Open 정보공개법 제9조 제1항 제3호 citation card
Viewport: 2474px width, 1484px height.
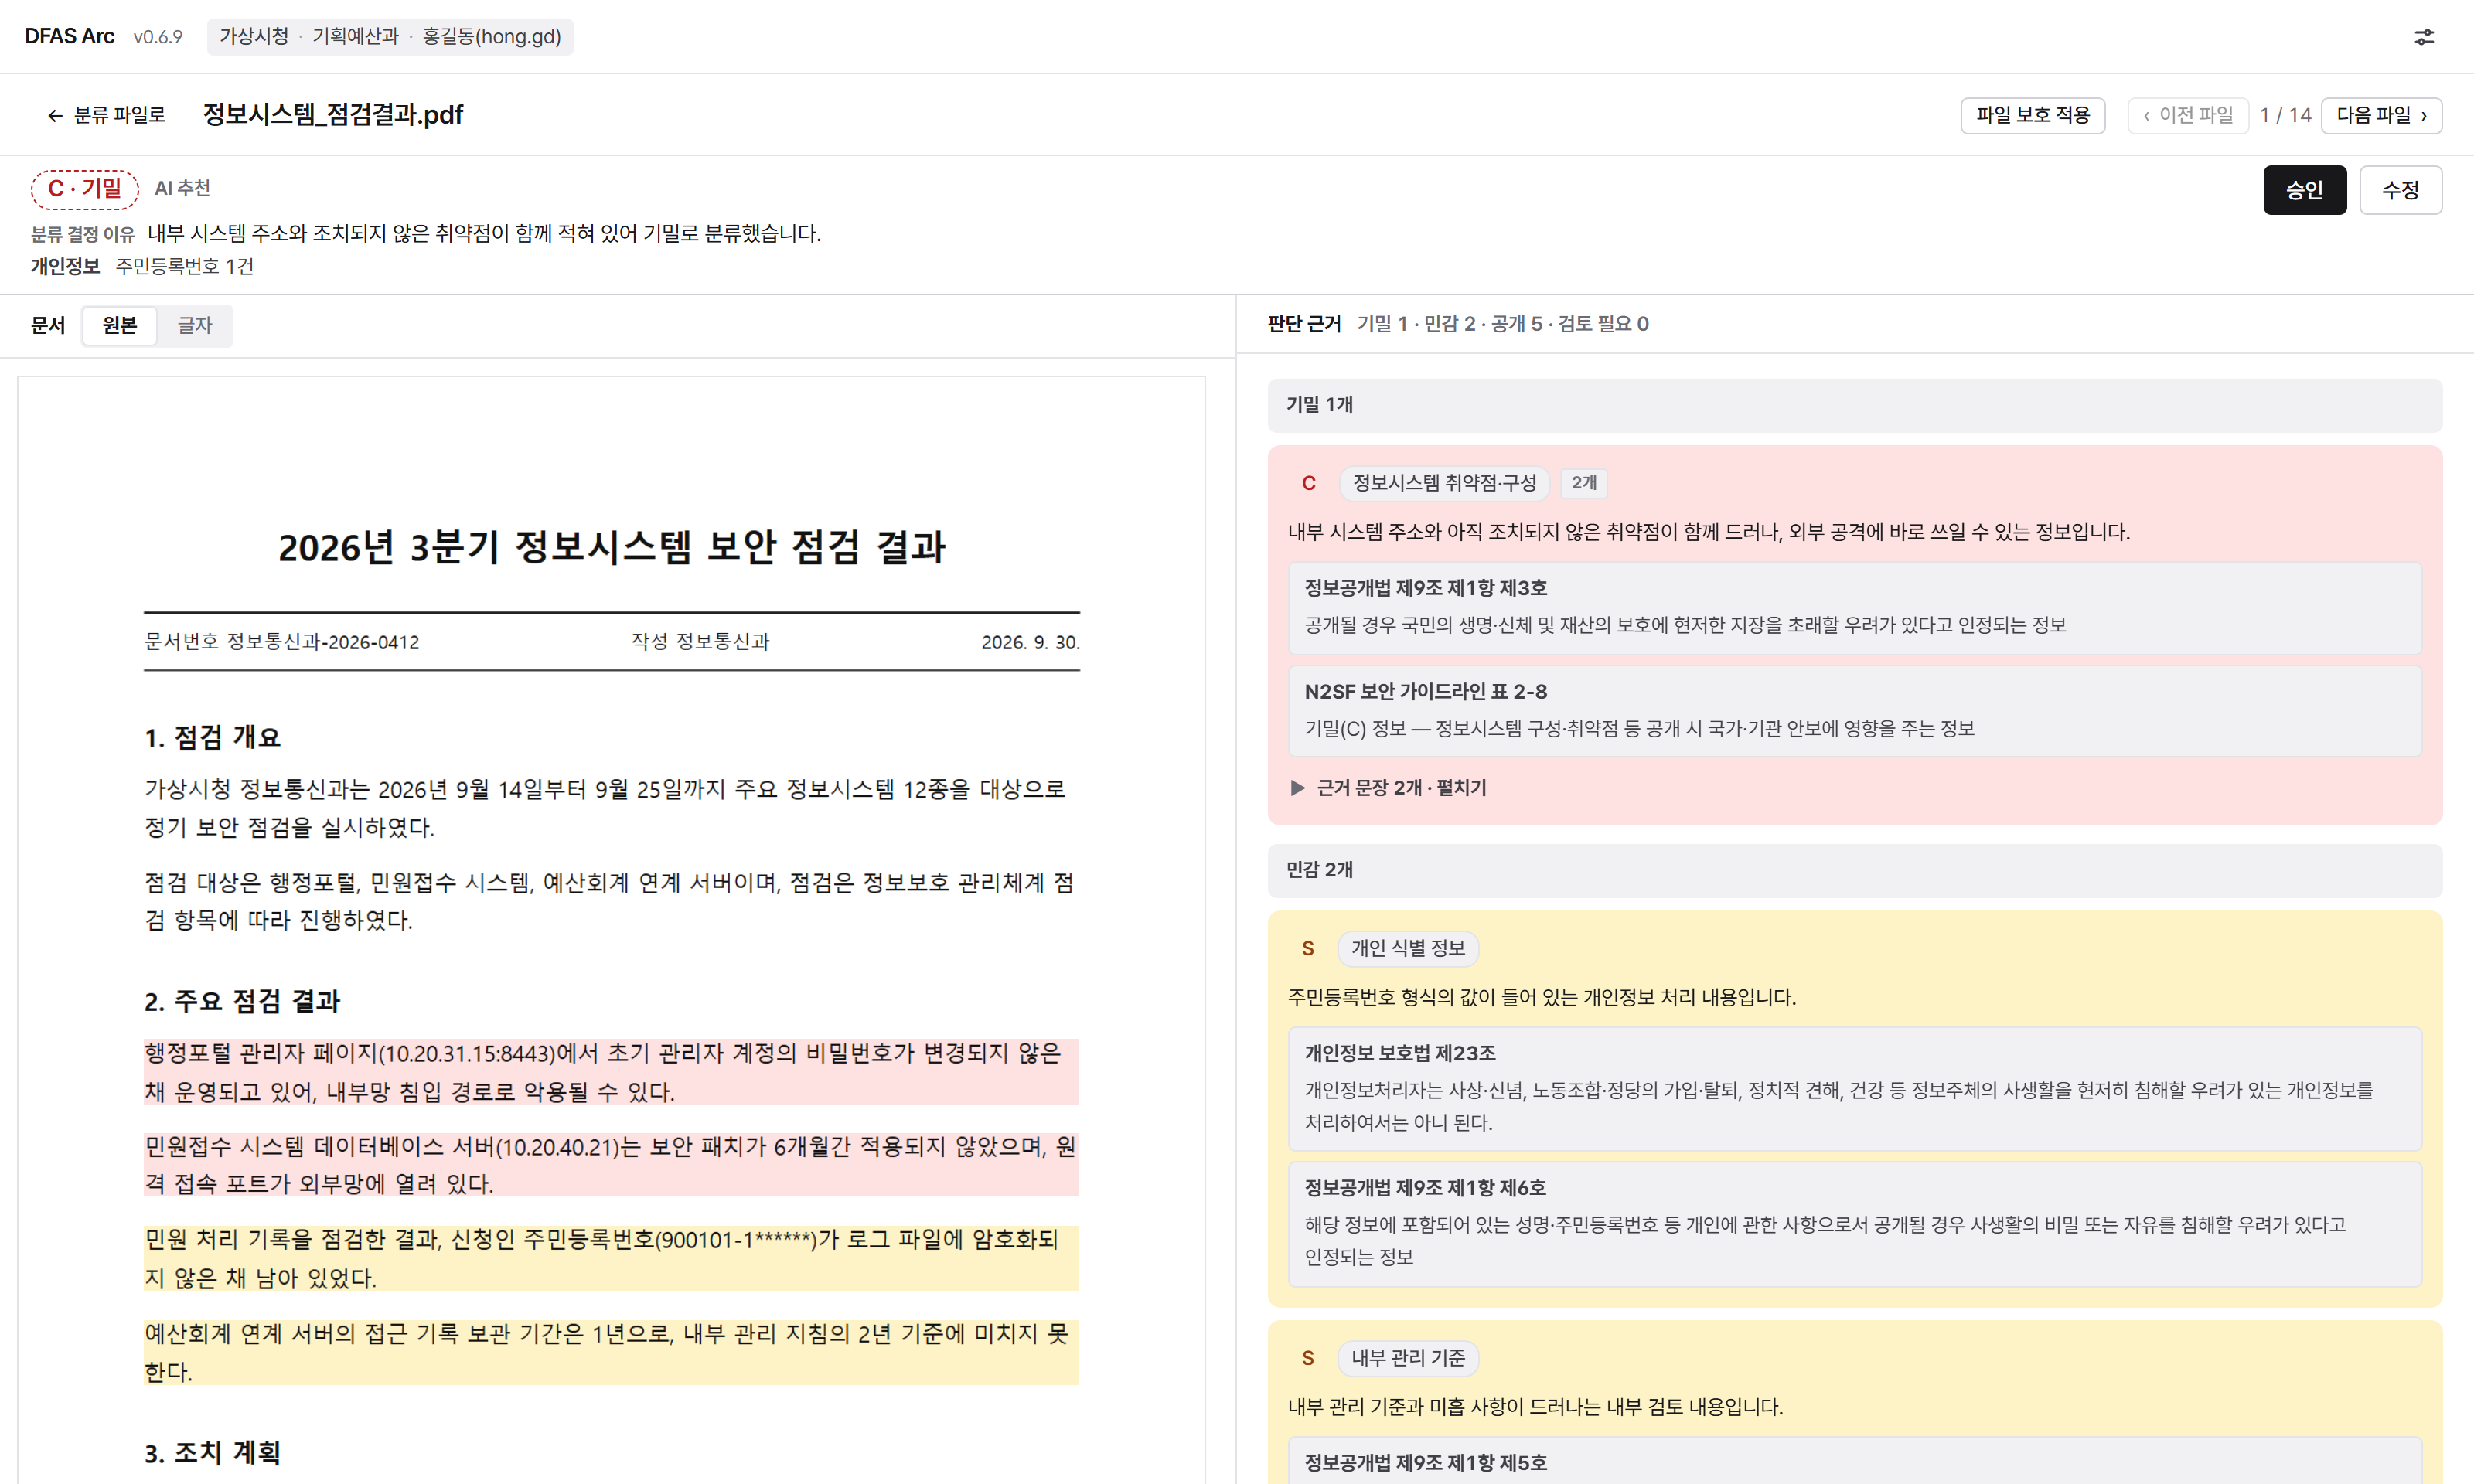pyautogui.click(x=1855, y=608)
